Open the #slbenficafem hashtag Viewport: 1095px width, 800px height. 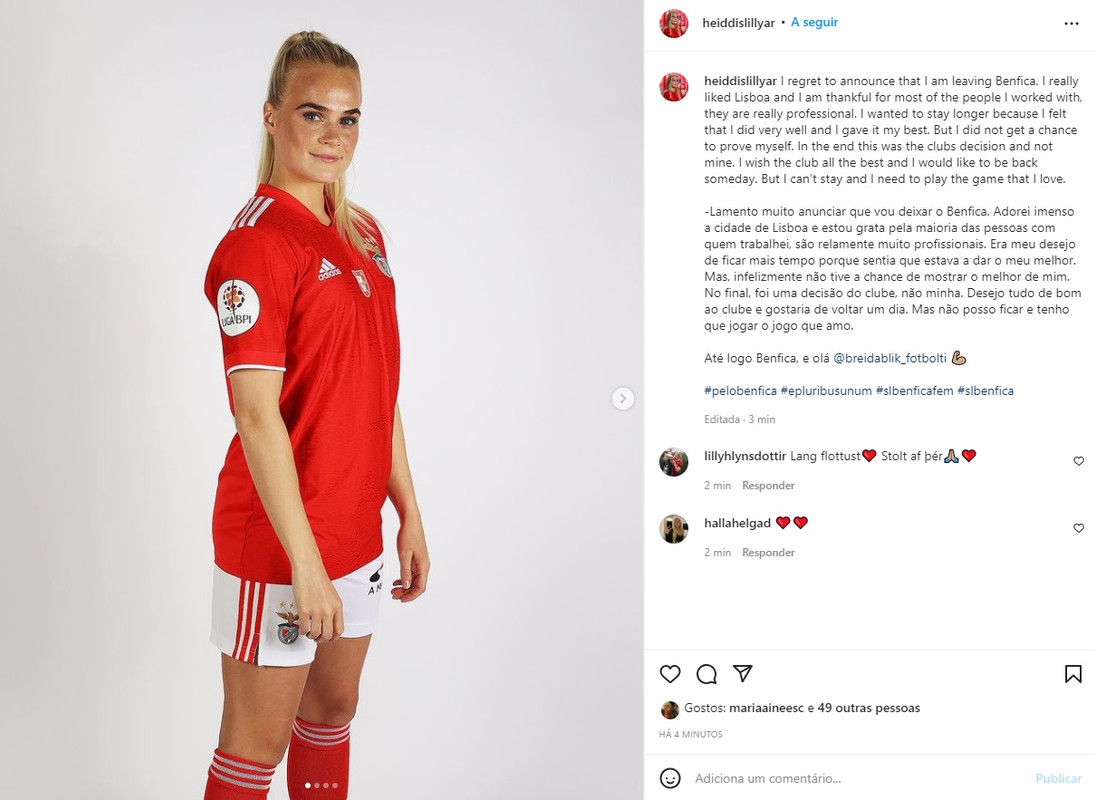[x=914, y=391]
